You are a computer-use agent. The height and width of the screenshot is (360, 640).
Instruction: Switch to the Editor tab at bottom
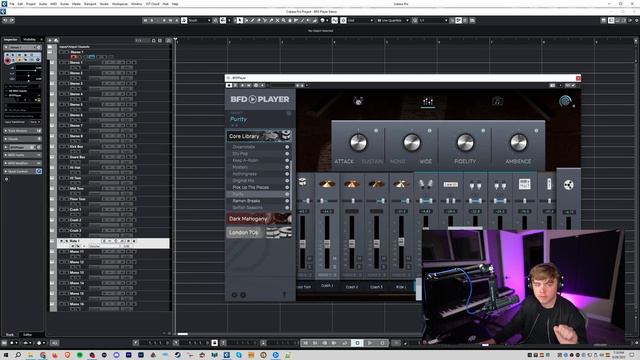pos(27,335)
